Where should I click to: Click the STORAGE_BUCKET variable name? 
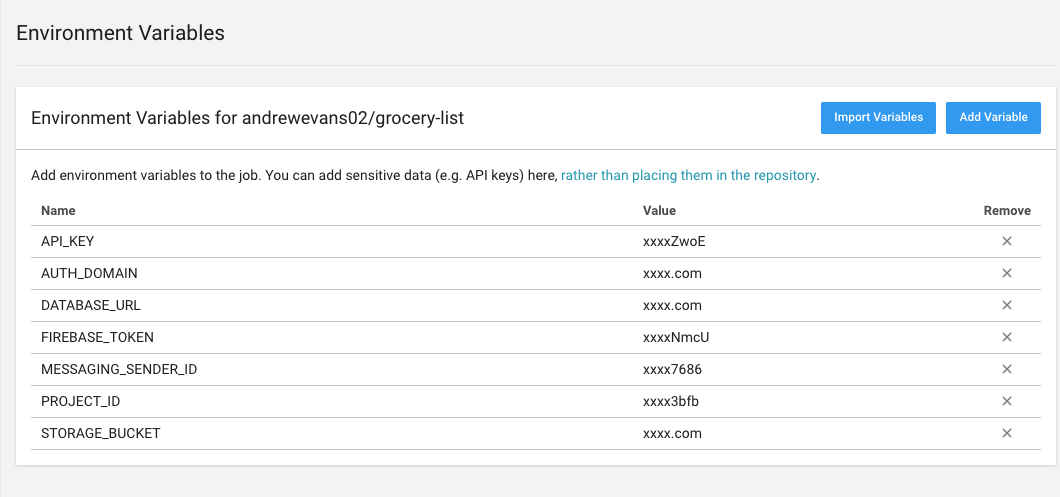tap(100, 433)
